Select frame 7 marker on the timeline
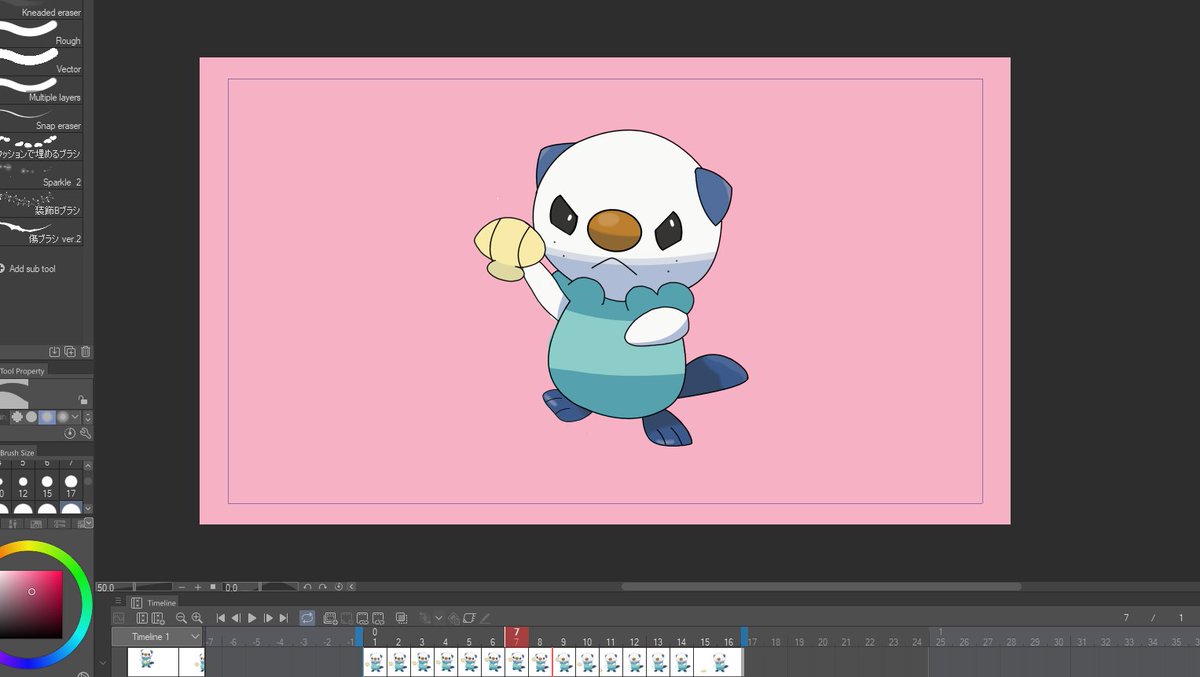 [516, 637]
